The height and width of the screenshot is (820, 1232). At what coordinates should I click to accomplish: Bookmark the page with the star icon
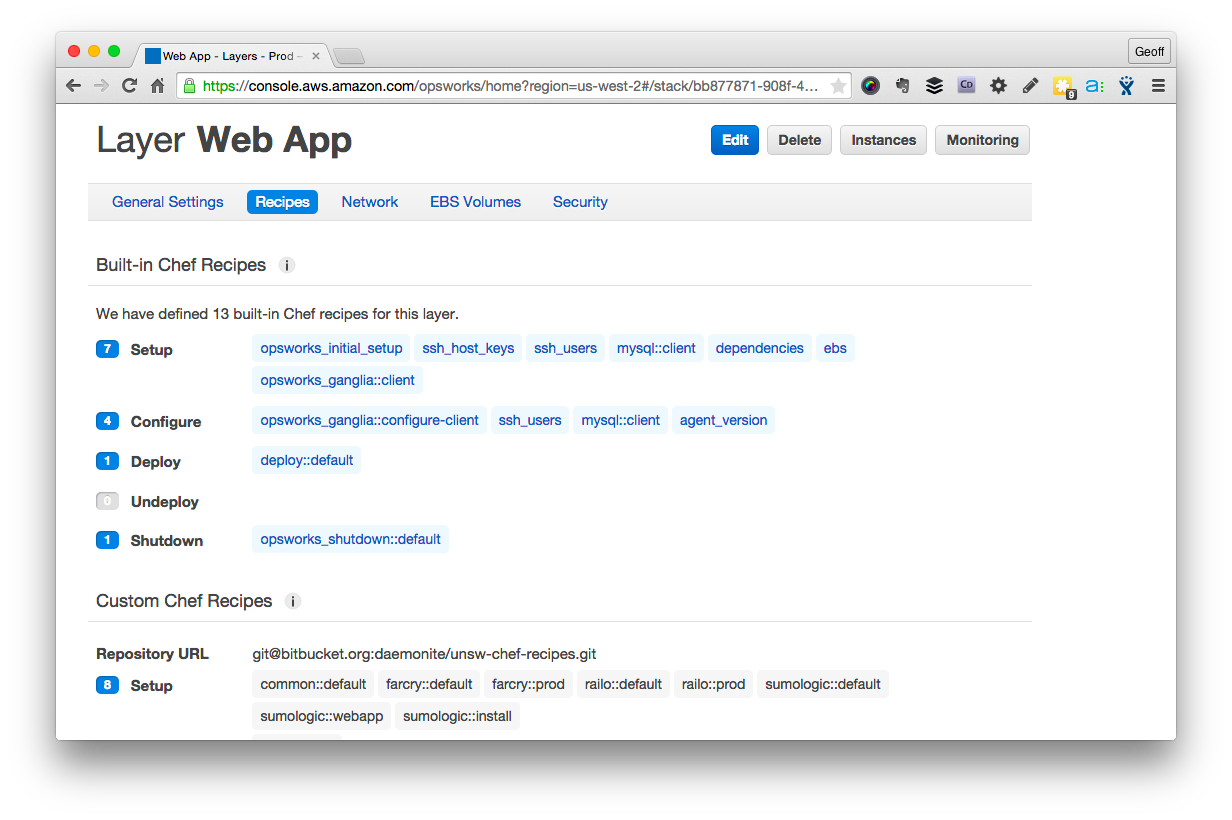(838, 86)
